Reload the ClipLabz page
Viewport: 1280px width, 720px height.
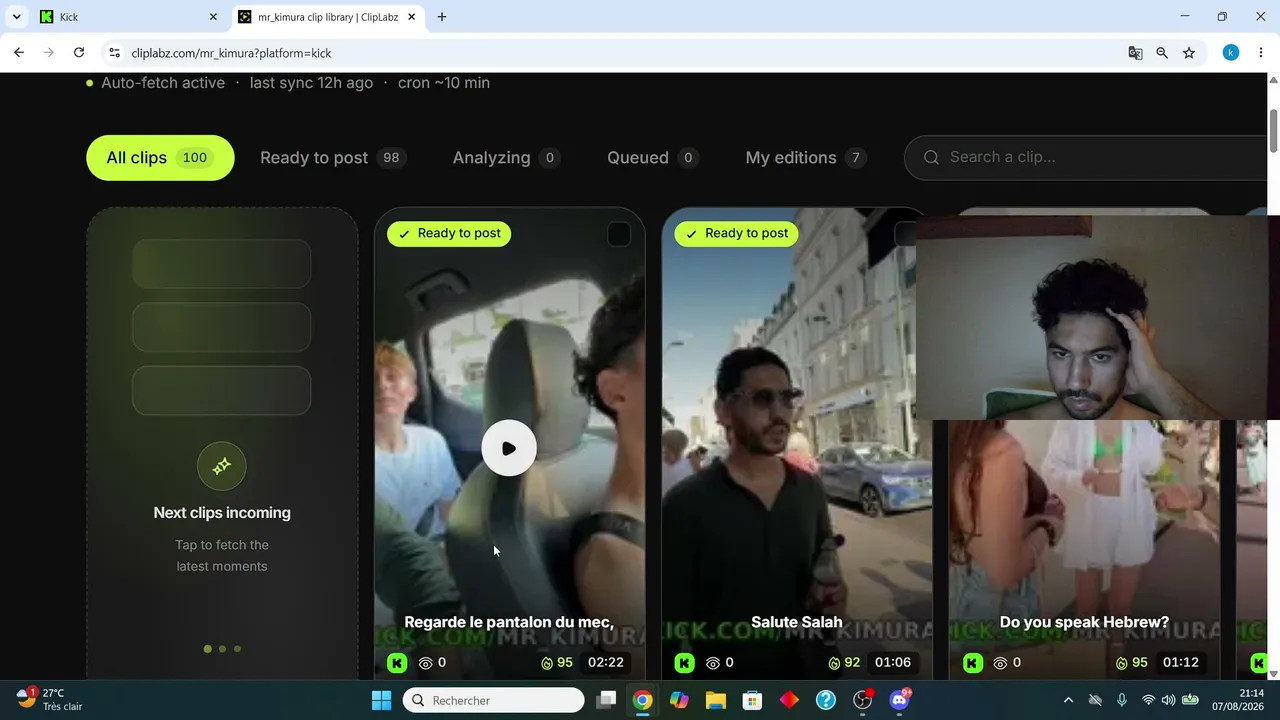[x=79, y=53]
